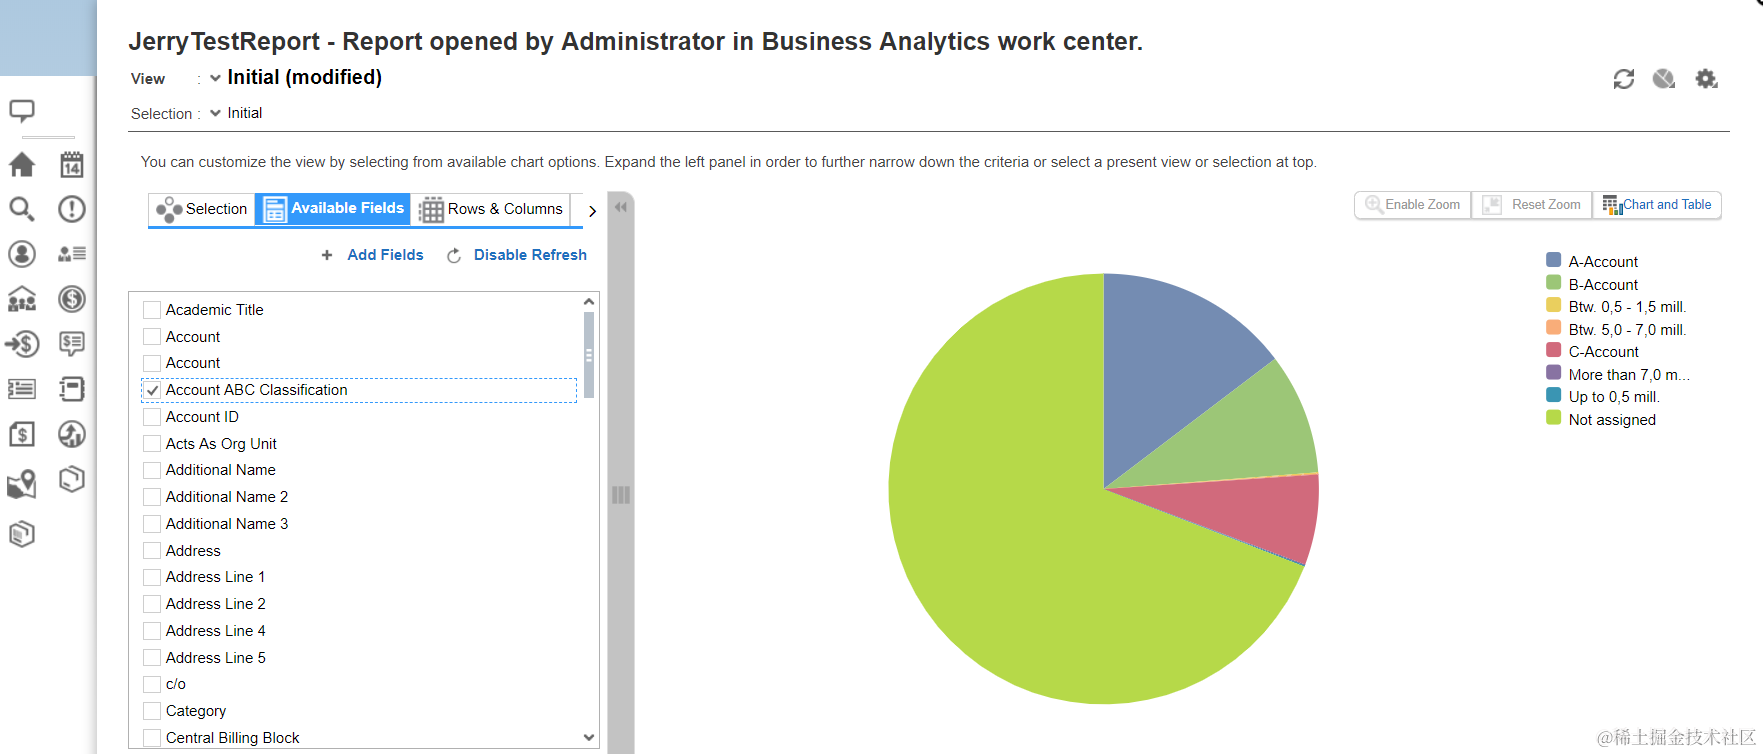This screenshot has width=1763, height=754.
Task: Check the Academic Title checkbox
Action: coord(153,310)
